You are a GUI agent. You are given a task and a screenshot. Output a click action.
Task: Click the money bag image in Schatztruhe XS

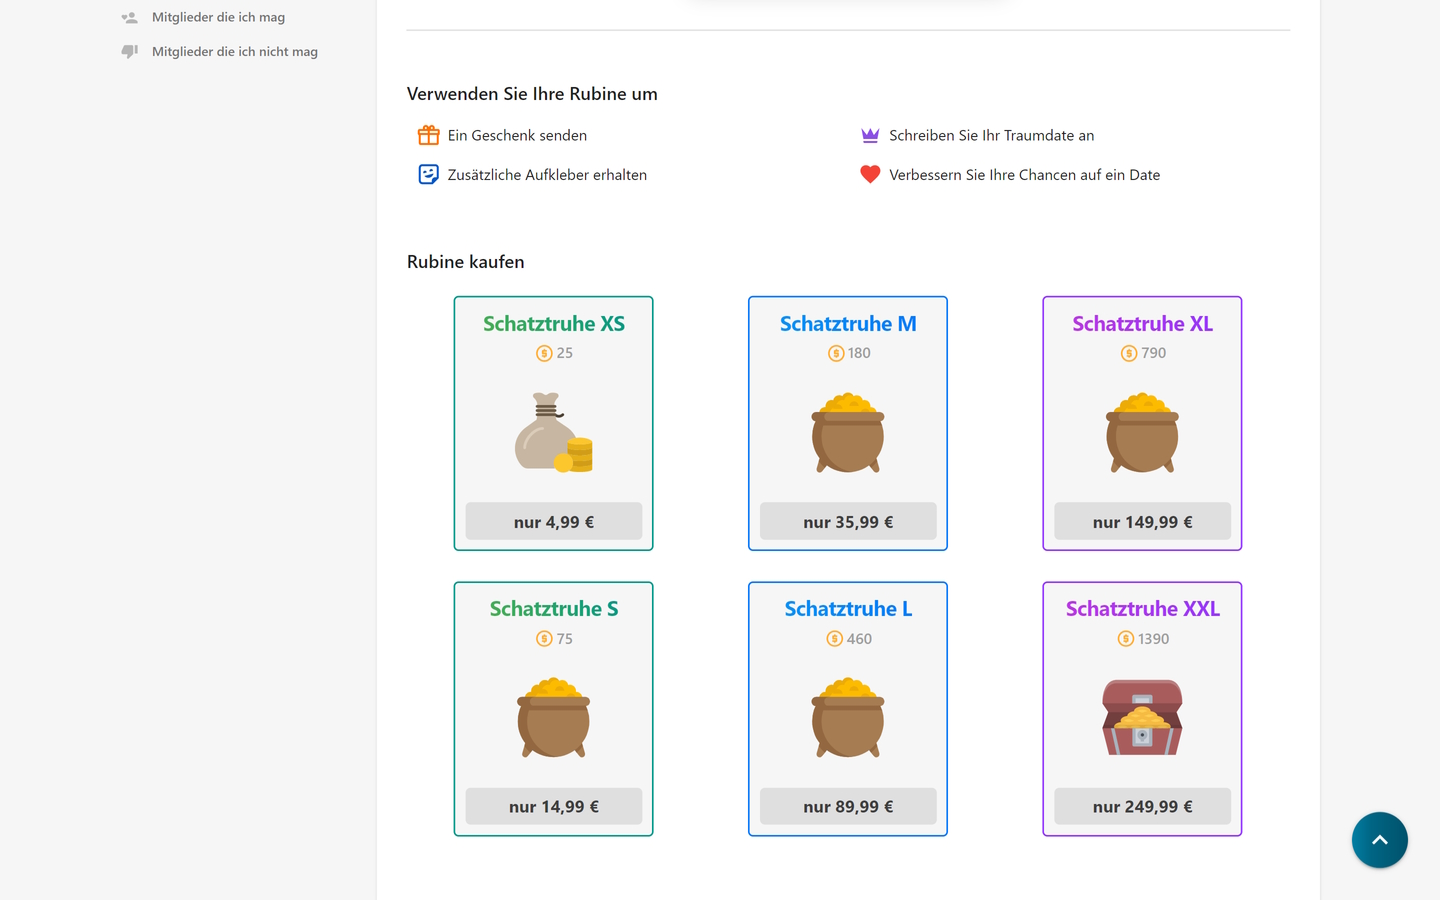pos(553,432)
